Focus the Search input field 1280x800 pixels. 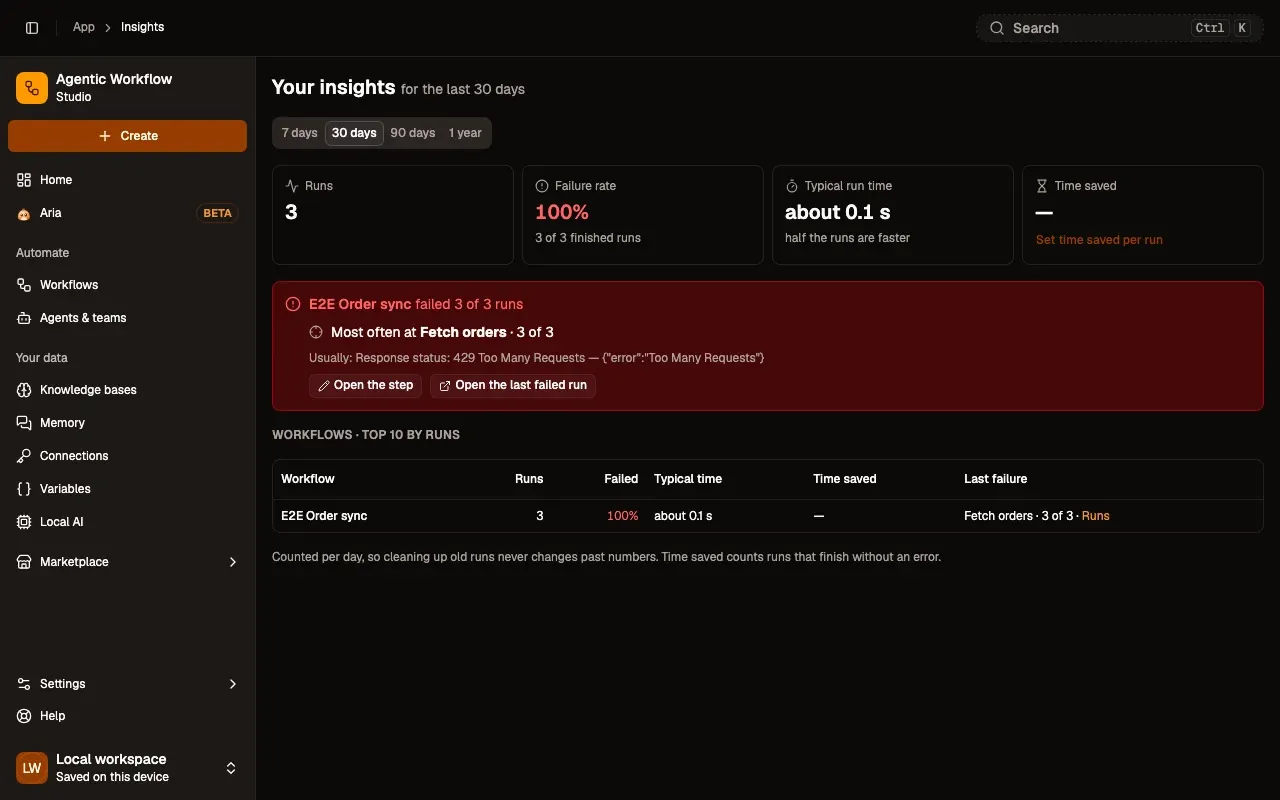(x=1120, y=28)
